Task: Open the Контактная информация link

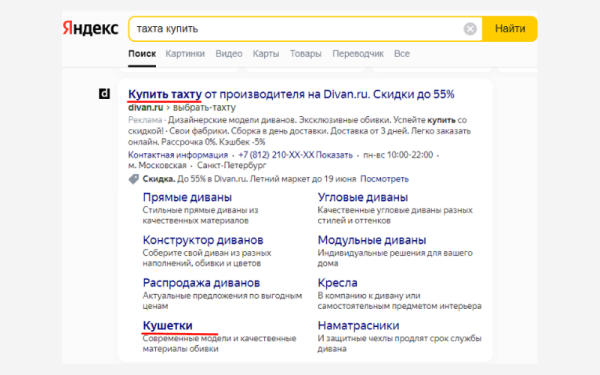Action: [178, 155]
